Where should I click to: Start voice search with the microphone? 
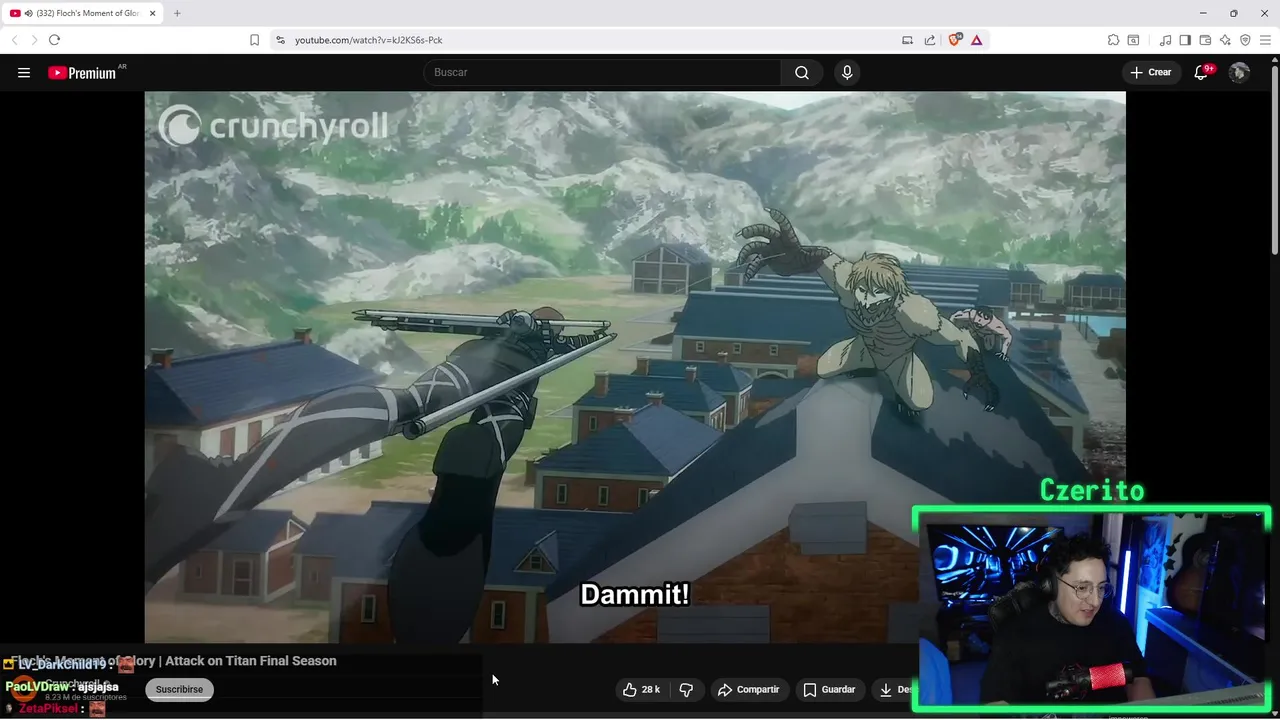click(847, 73)
